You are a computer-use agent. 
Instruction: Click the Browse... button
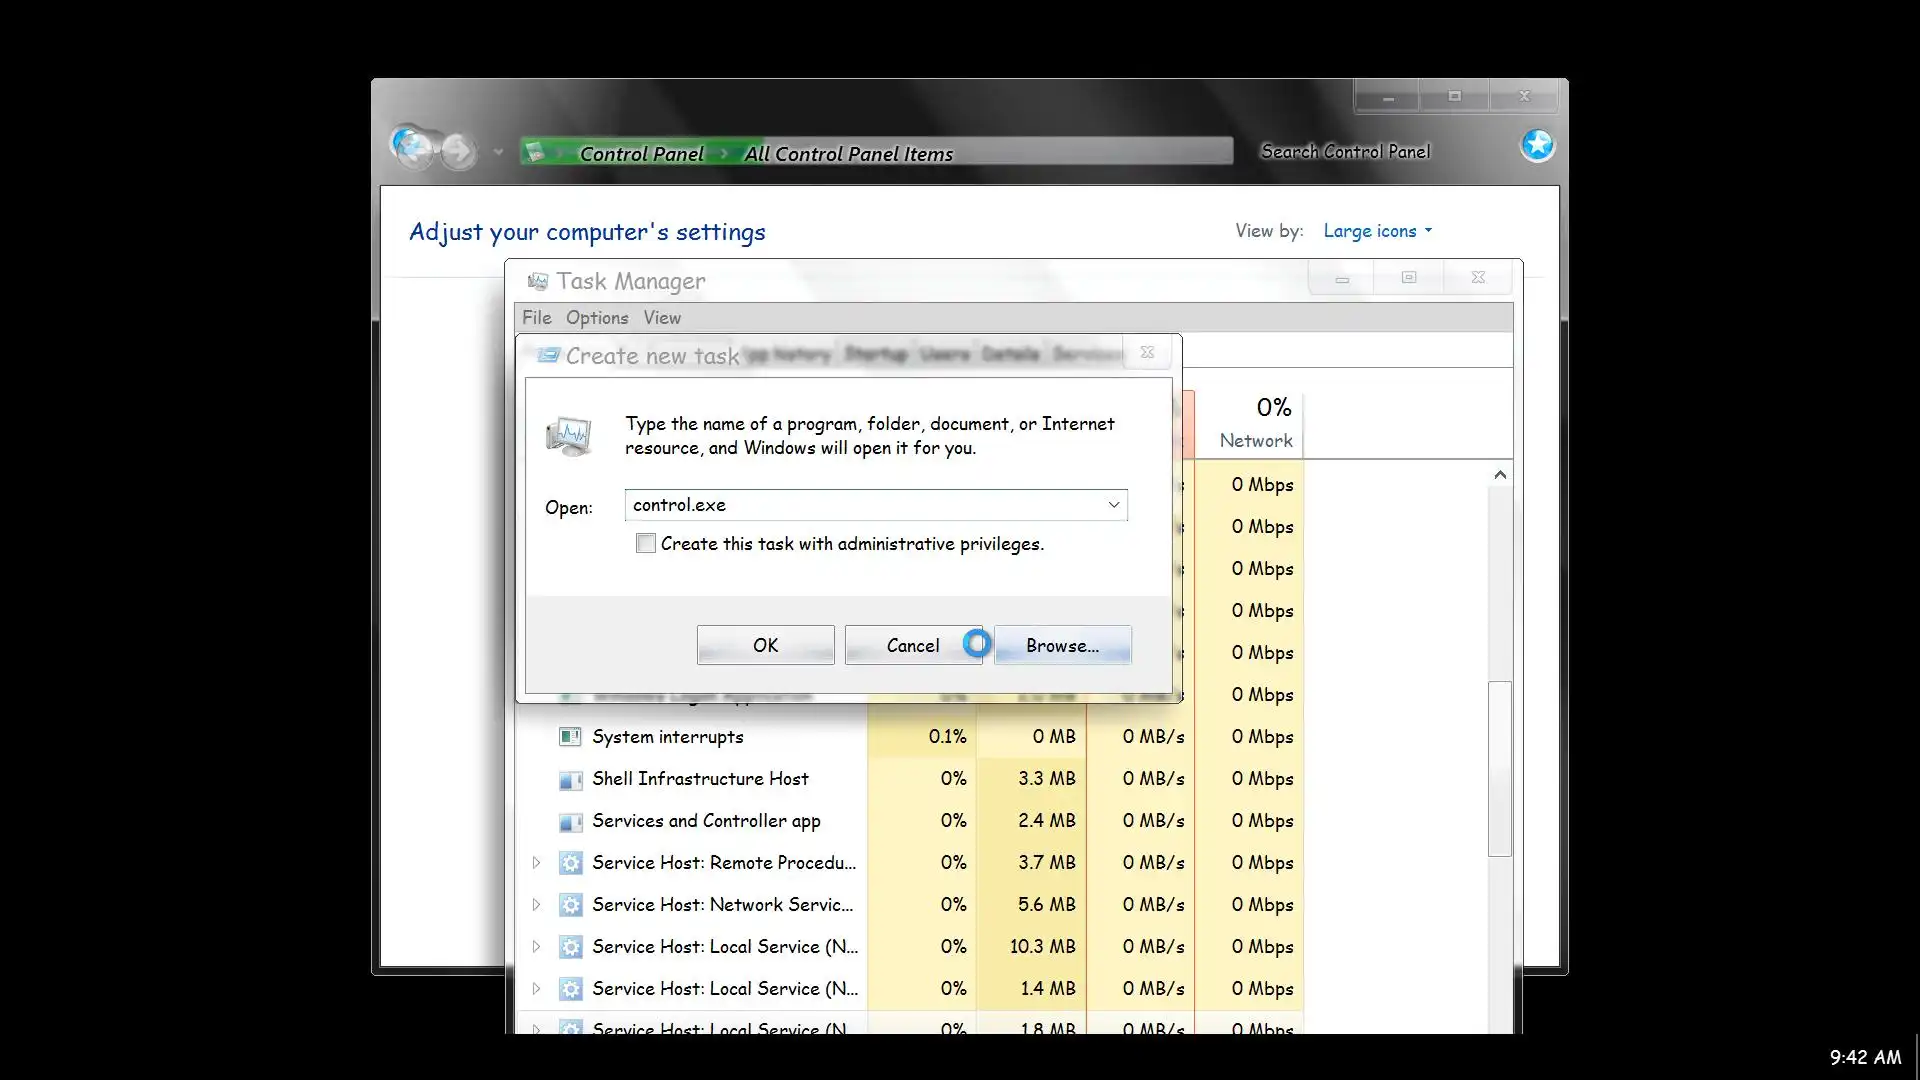[x=1062, y=646]
